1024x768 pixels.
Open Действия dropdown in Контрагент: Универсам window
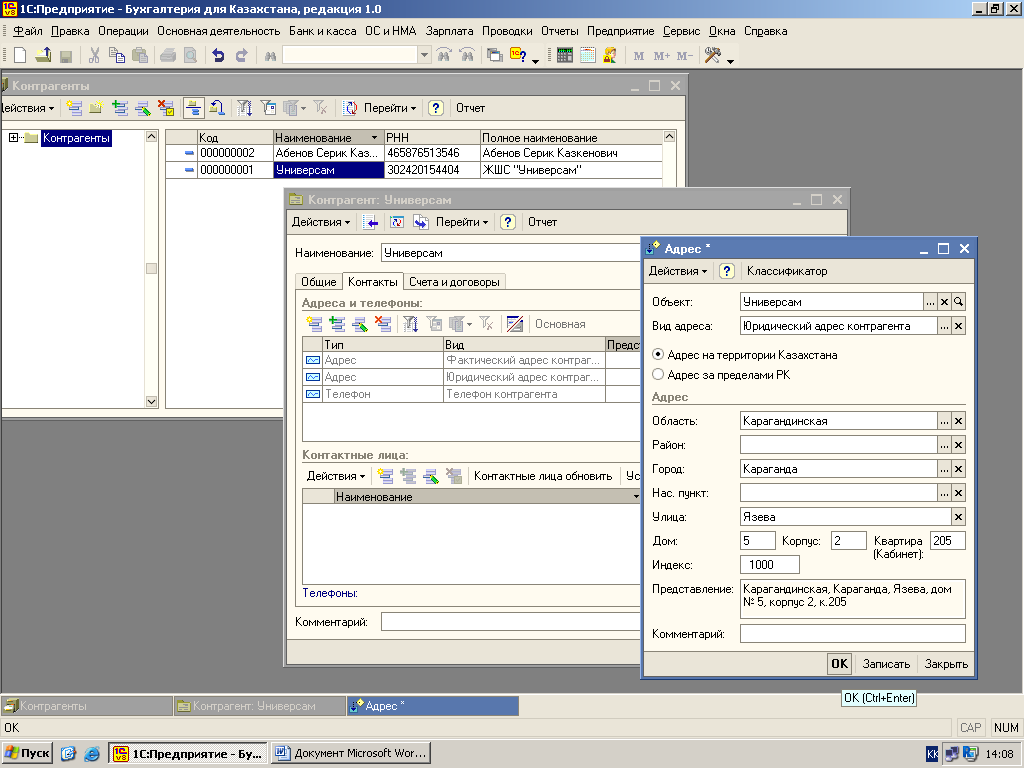pyautogui.click(x=321, y=222)
